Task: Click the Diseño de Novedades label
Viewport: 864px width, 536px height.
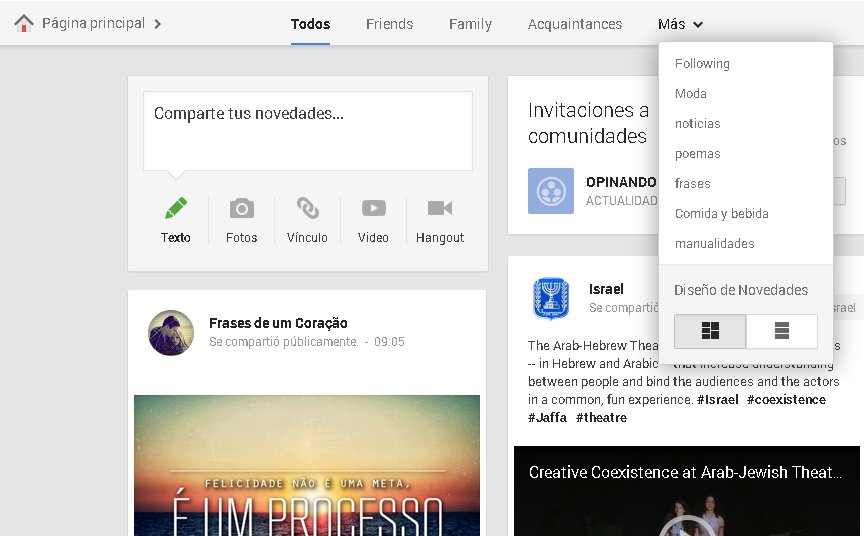Action: tap(741, 290)
